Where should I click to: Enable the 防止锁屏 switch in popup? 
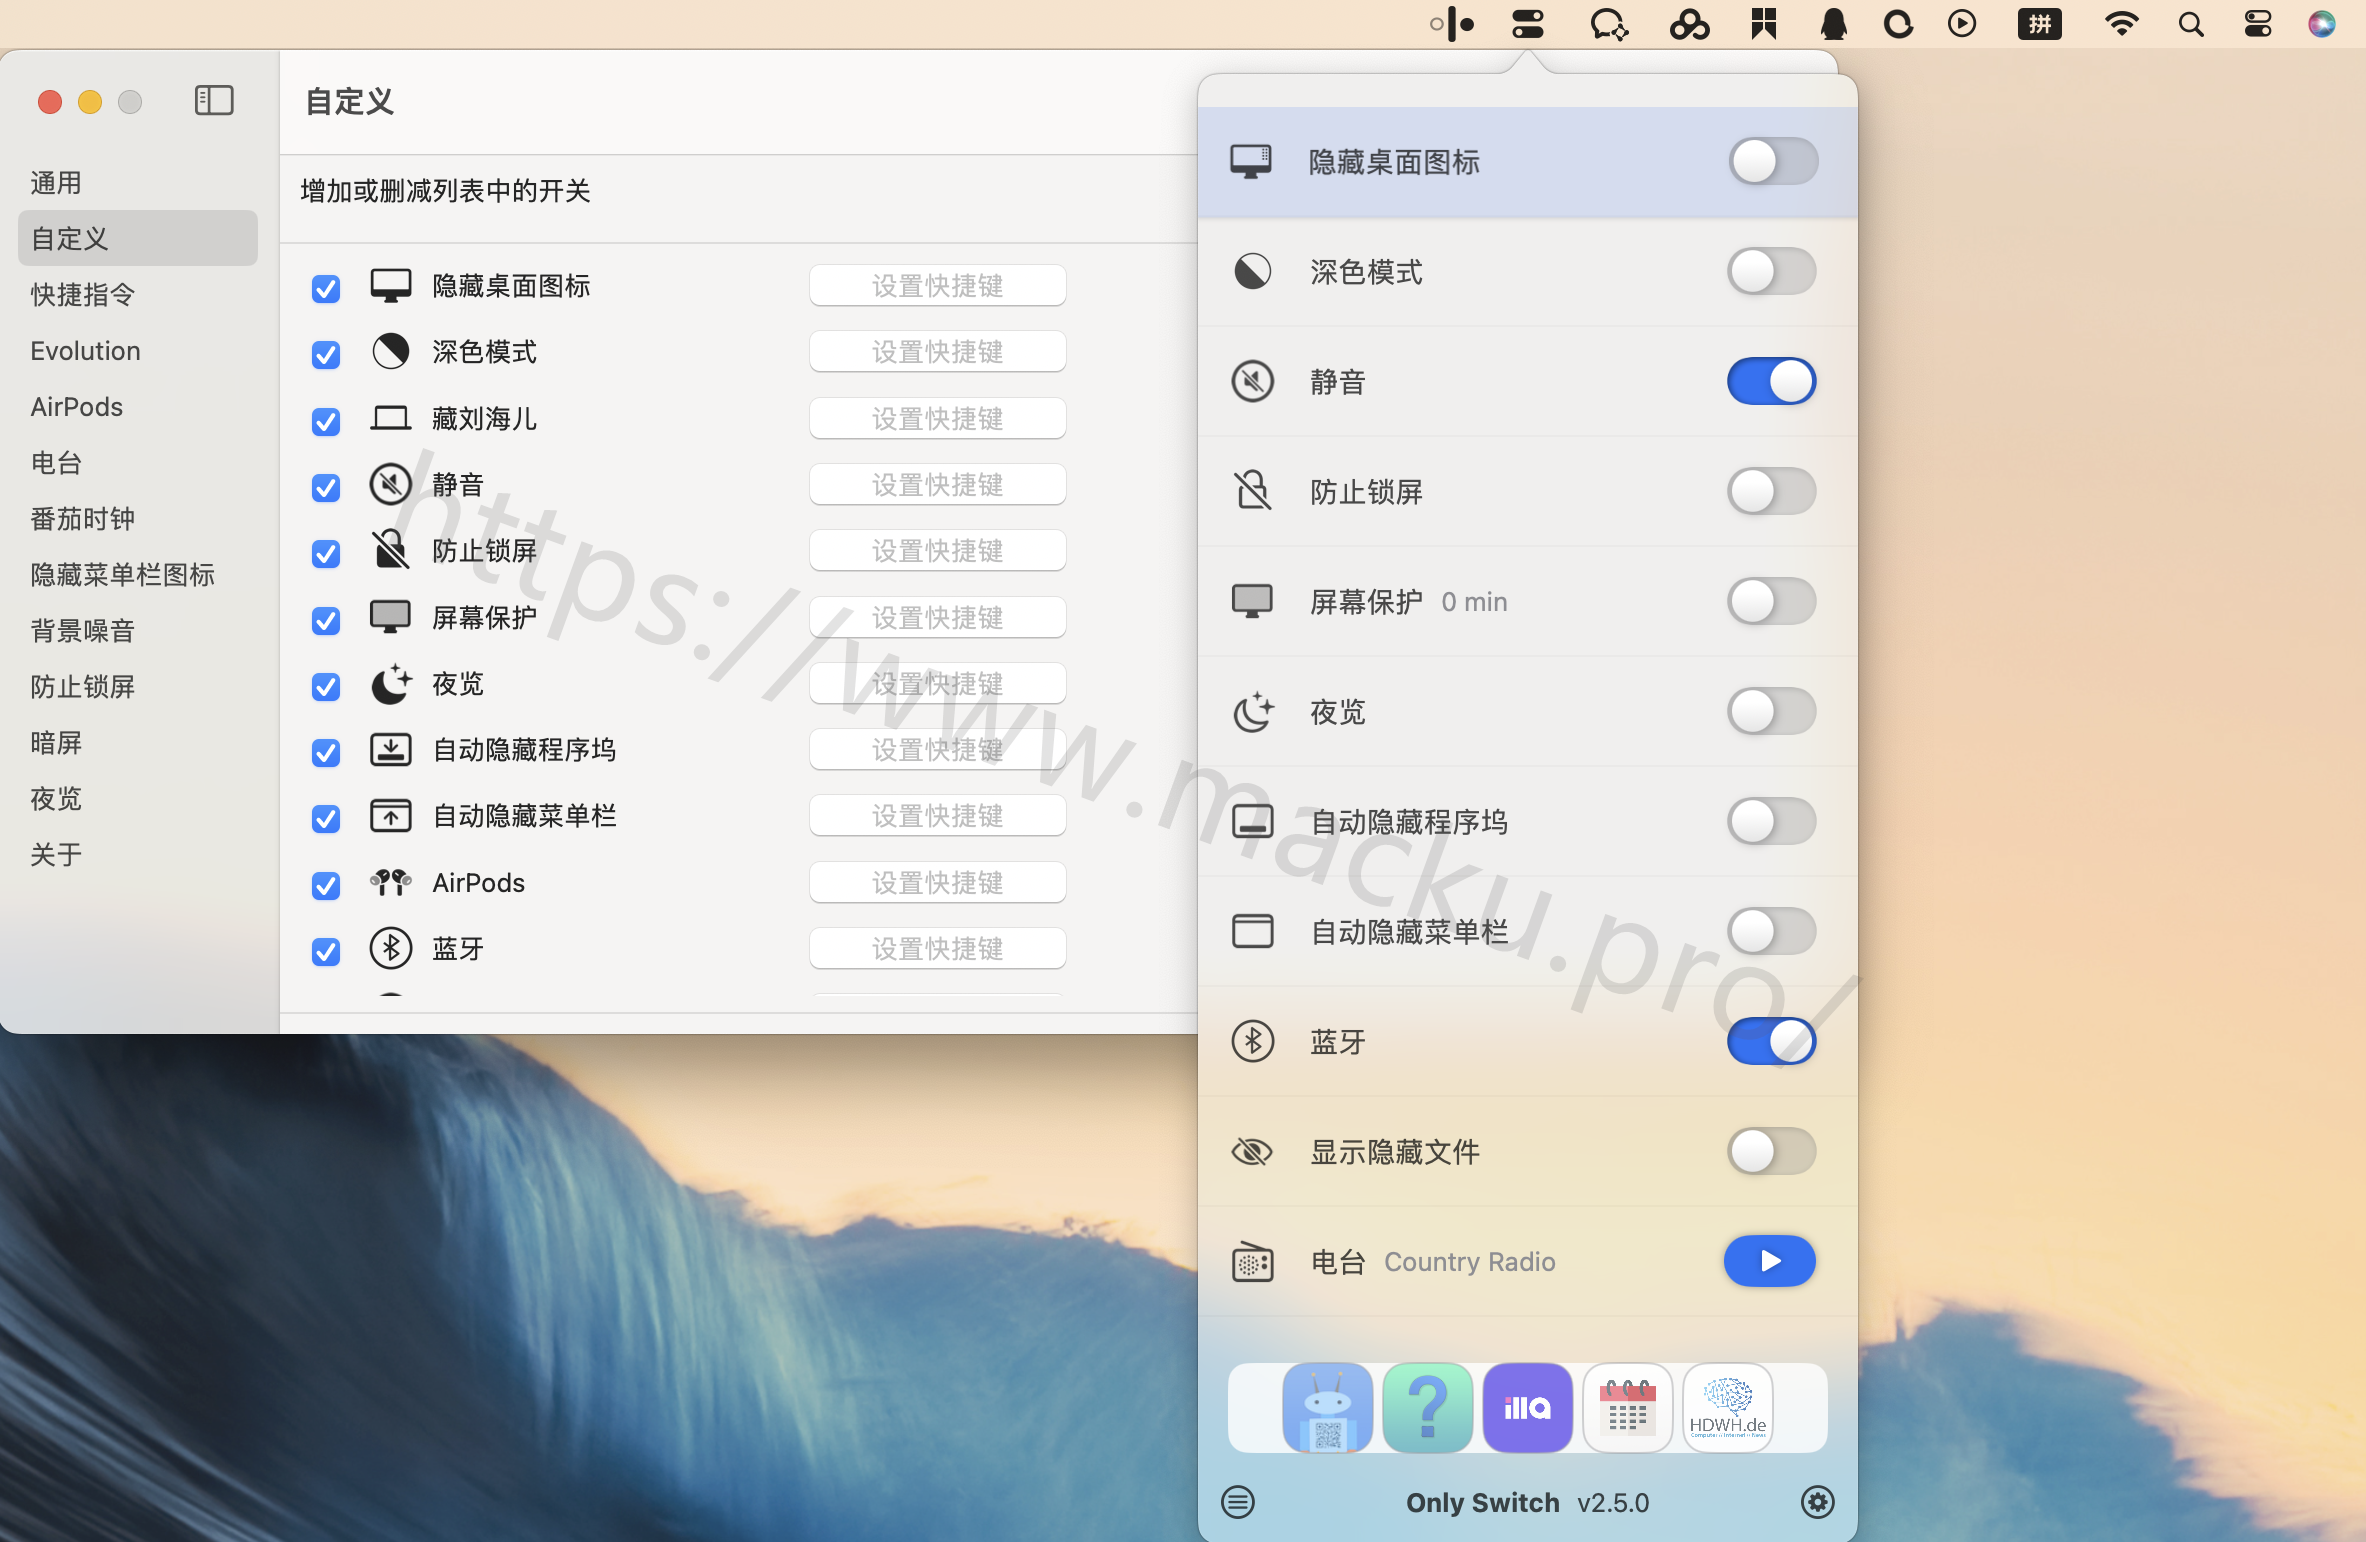point(1772,491)
